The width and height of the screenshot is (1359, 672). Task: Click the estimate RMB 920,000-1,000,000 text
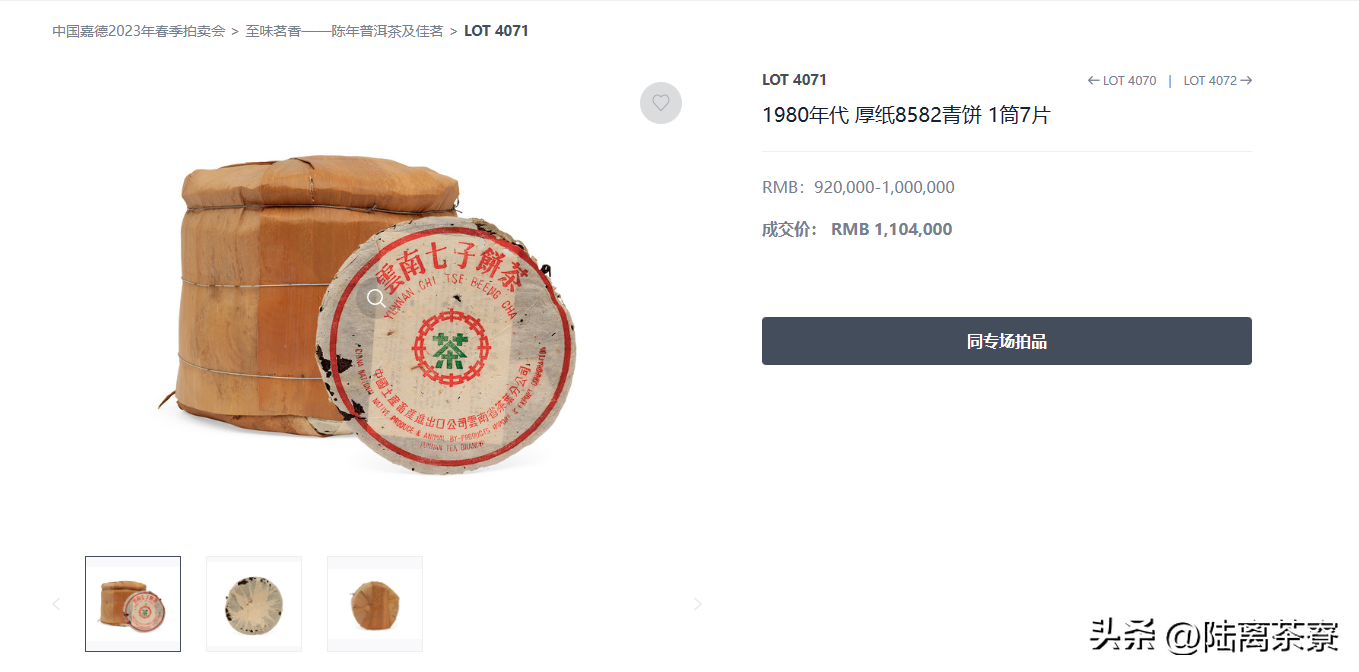pos(858,187)
